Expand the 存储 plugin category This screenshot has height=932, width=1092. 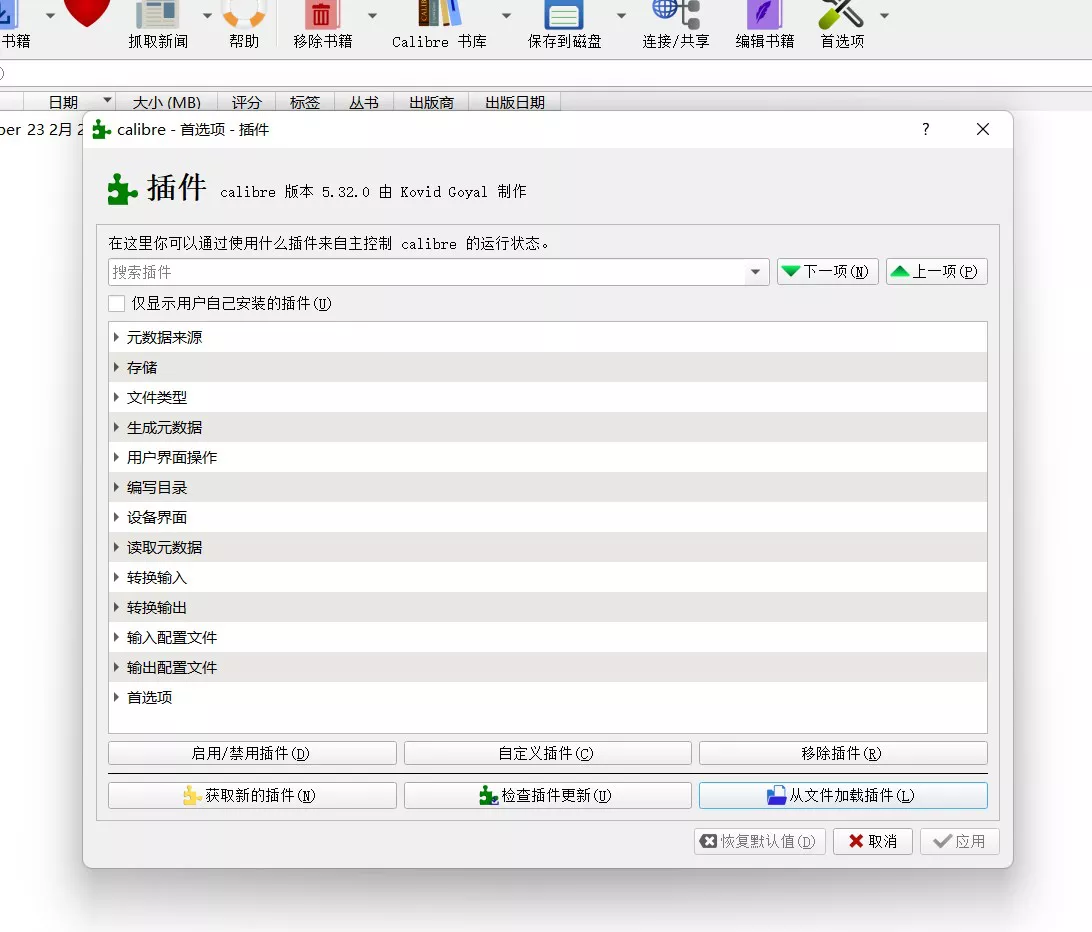[x=116, y=367]
